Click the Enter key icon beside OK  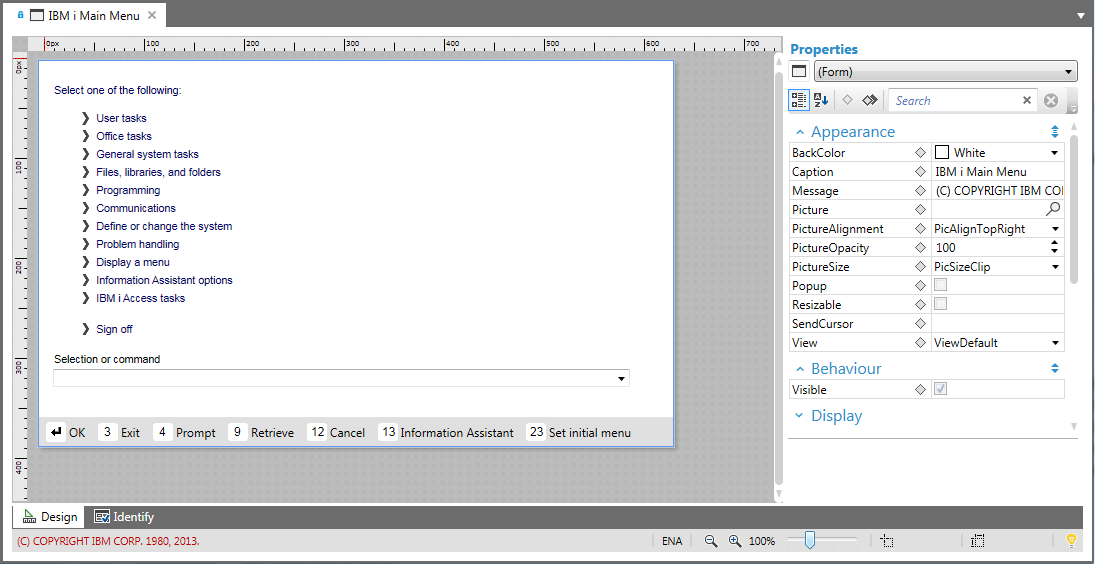pyautogui.click(x=57, y=432)
